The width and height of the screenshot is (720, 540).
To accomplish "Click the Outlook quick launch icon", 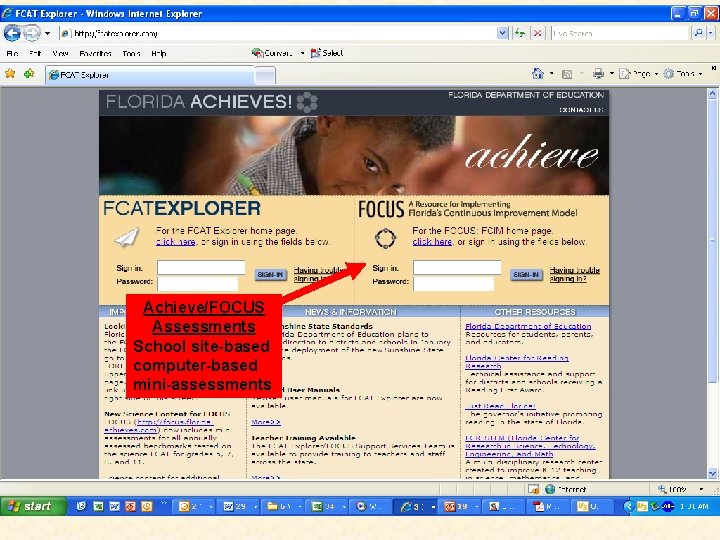I will 147,506.
